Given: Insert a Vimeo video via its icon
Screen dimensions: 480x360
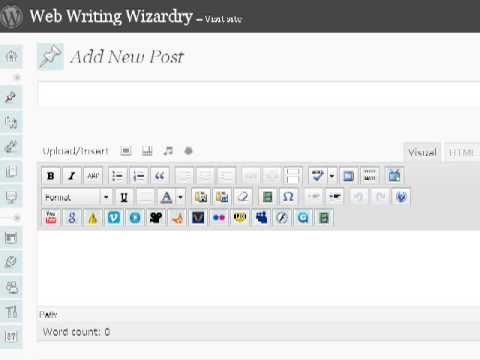Looking at the screenshot, I should click(x=114, y=218).
